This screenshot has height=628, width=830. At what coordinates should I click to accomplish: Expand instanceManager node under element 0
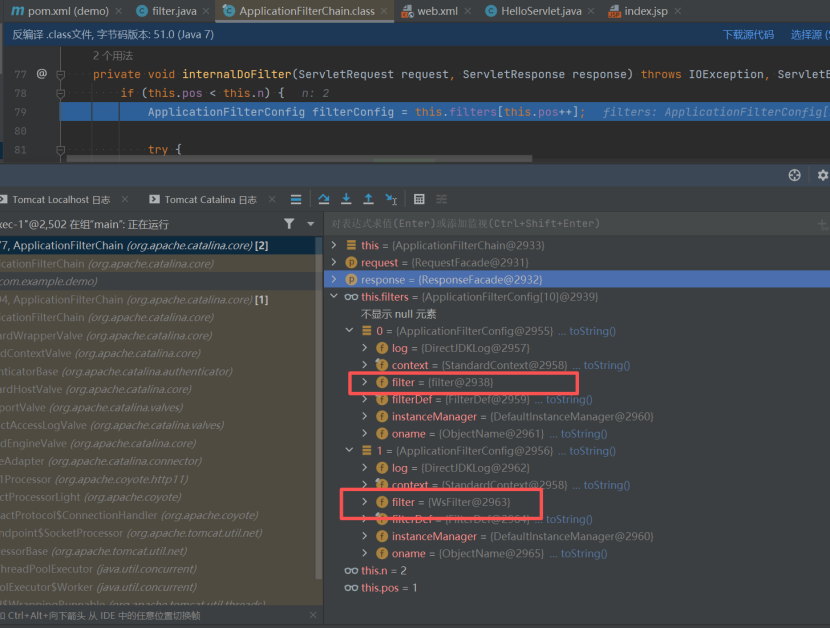pyautogui.click(x=365, y=416)
